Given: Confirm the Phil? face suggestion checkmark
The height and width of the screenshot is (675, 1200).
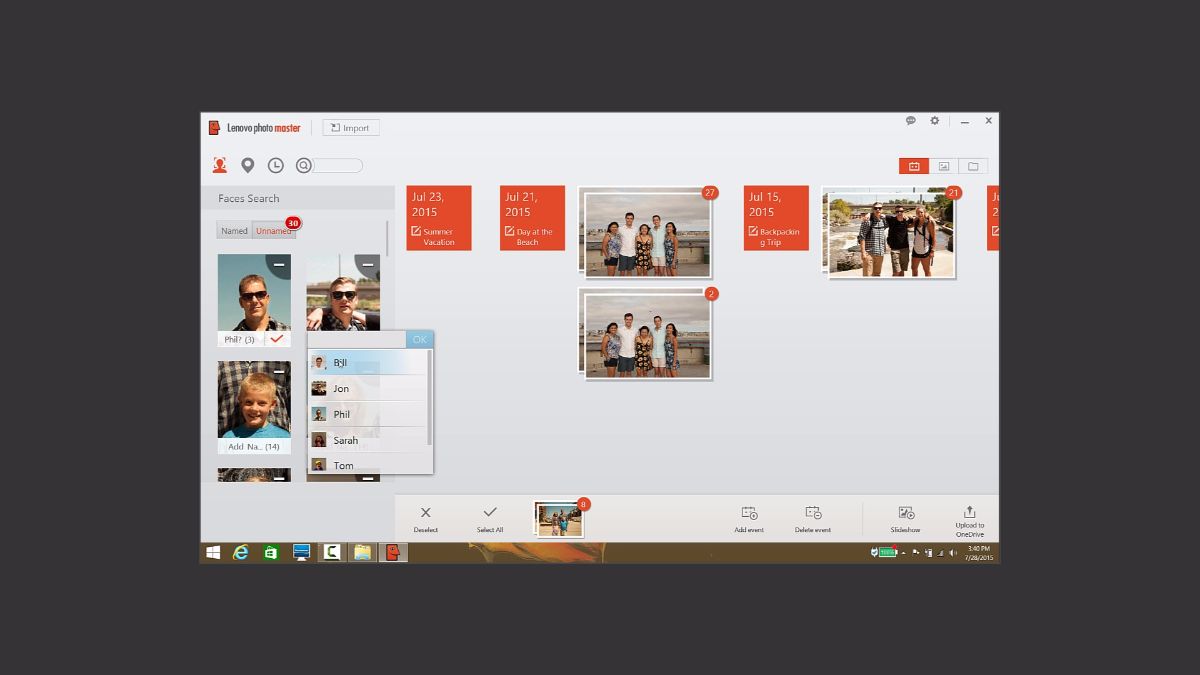Looking at the screenshot, I should [277, 339].
